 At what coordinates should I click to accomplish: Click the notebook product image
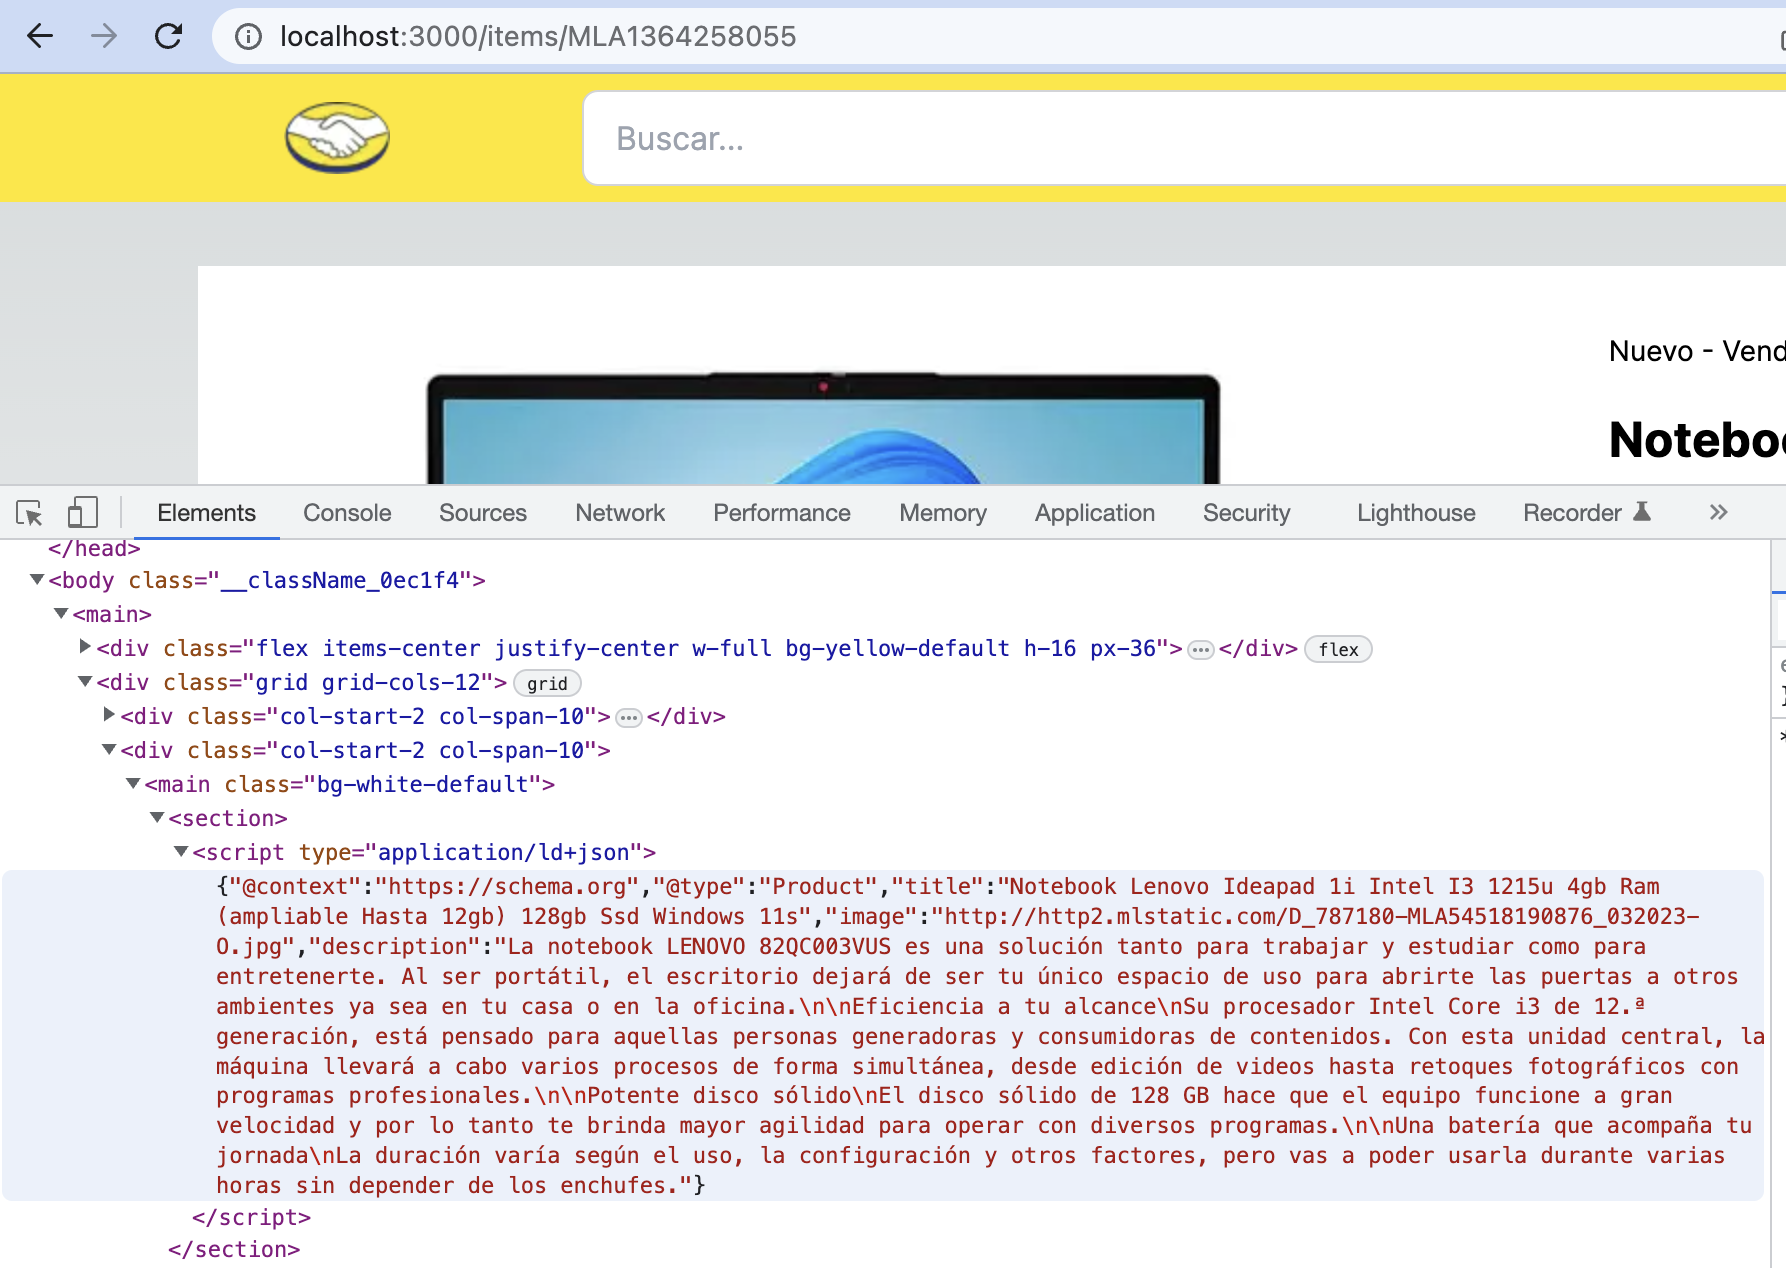coord(823,429)
